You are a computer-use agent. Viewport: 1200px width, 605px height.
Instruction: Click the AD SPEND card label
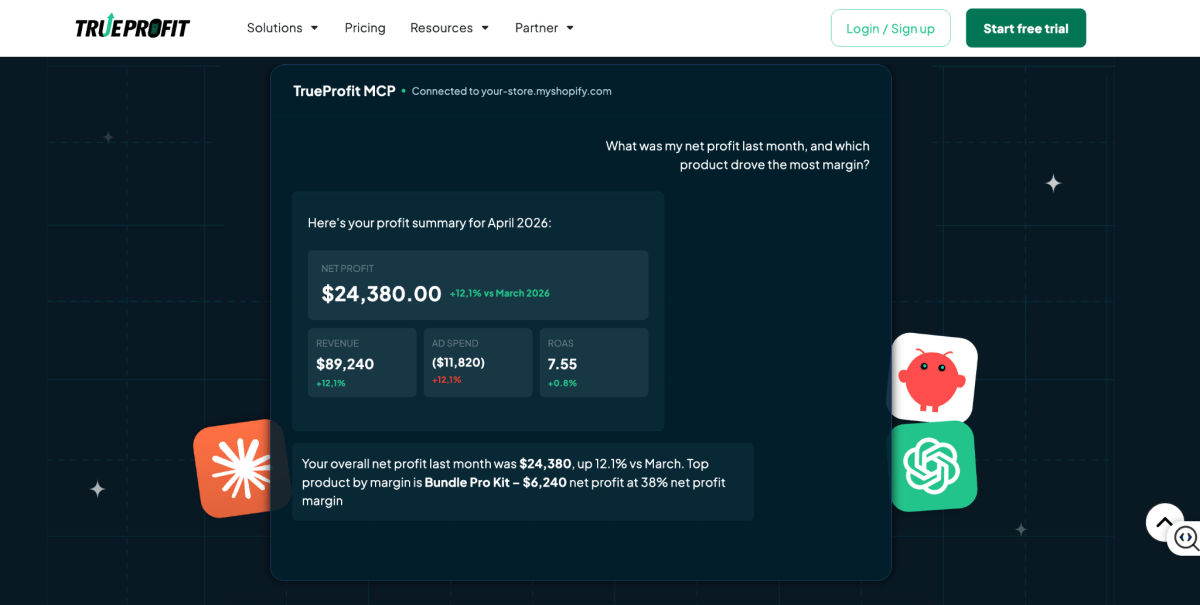455,343
